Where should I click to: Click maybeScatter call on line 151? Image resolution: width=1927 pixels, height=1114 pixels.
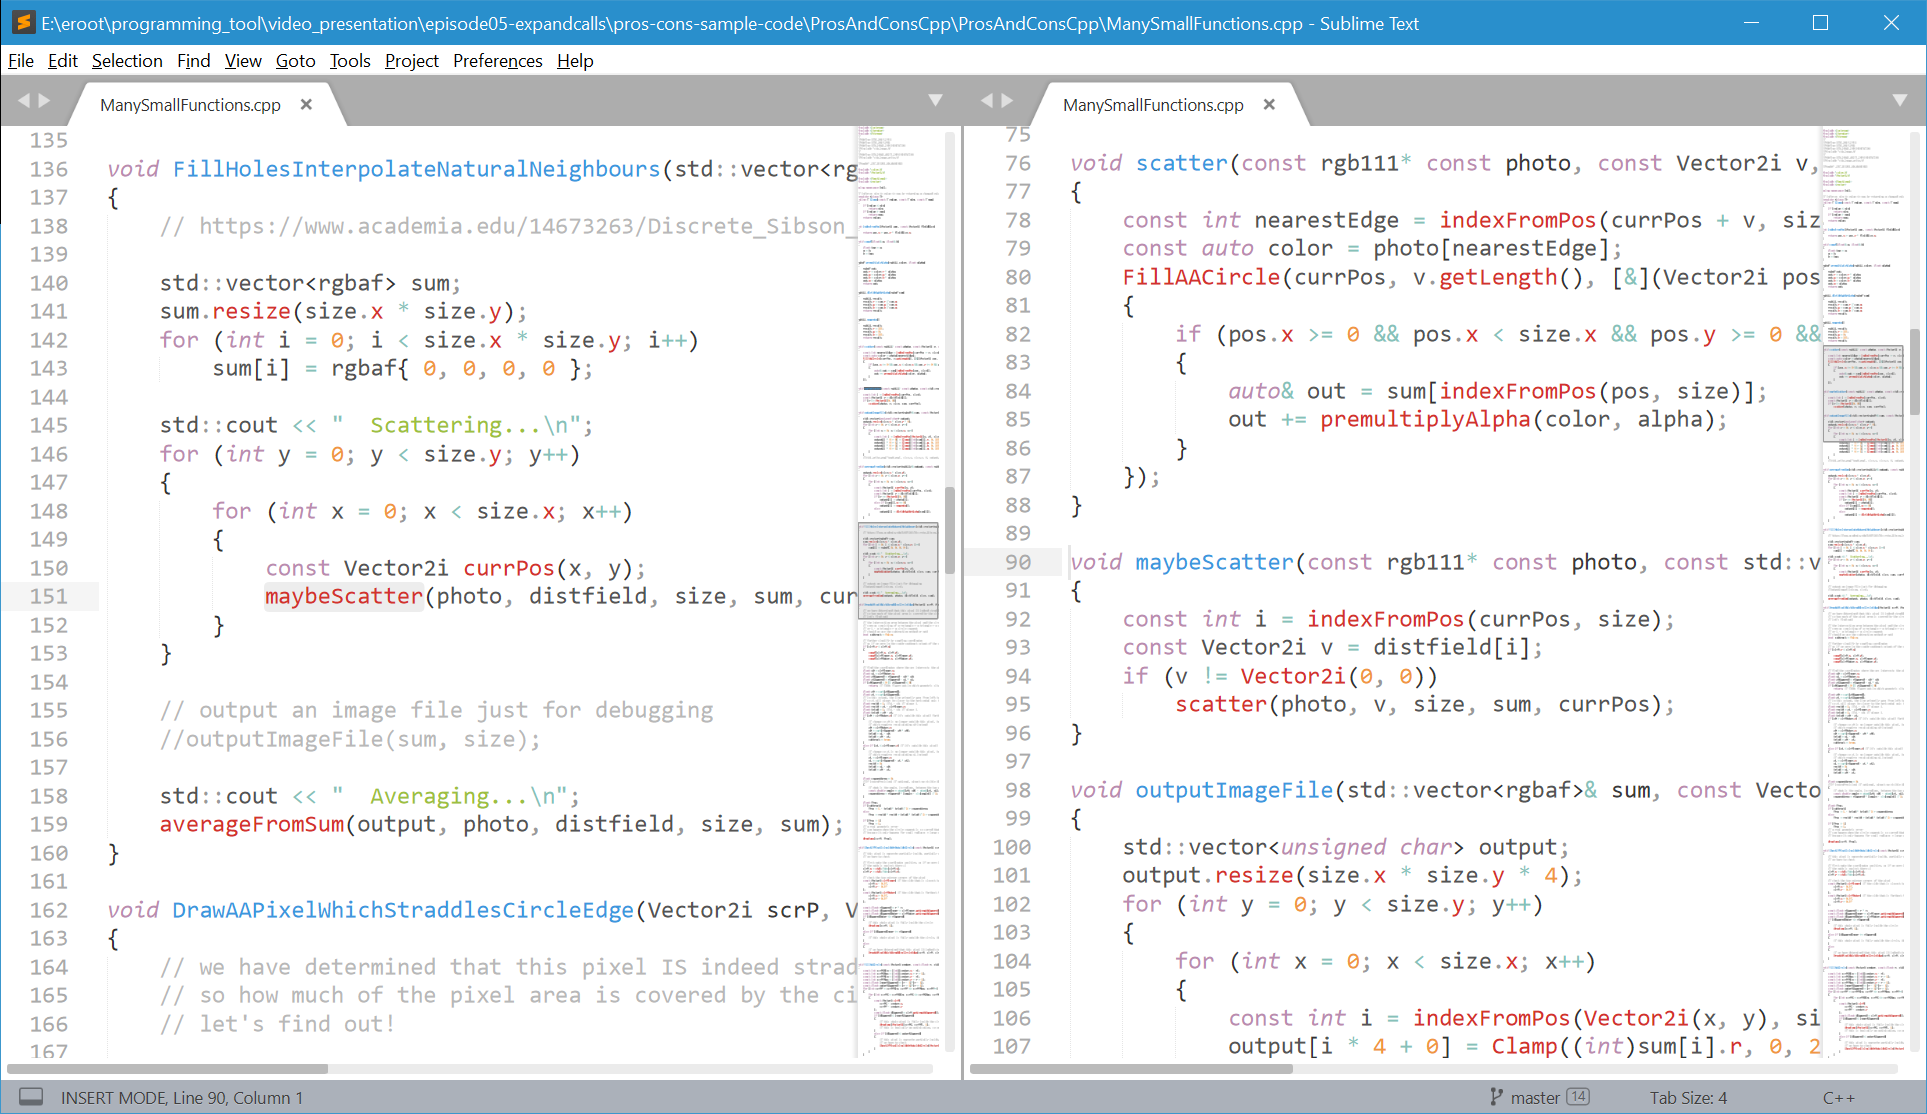pyautogui.click(x=344, y=597)
